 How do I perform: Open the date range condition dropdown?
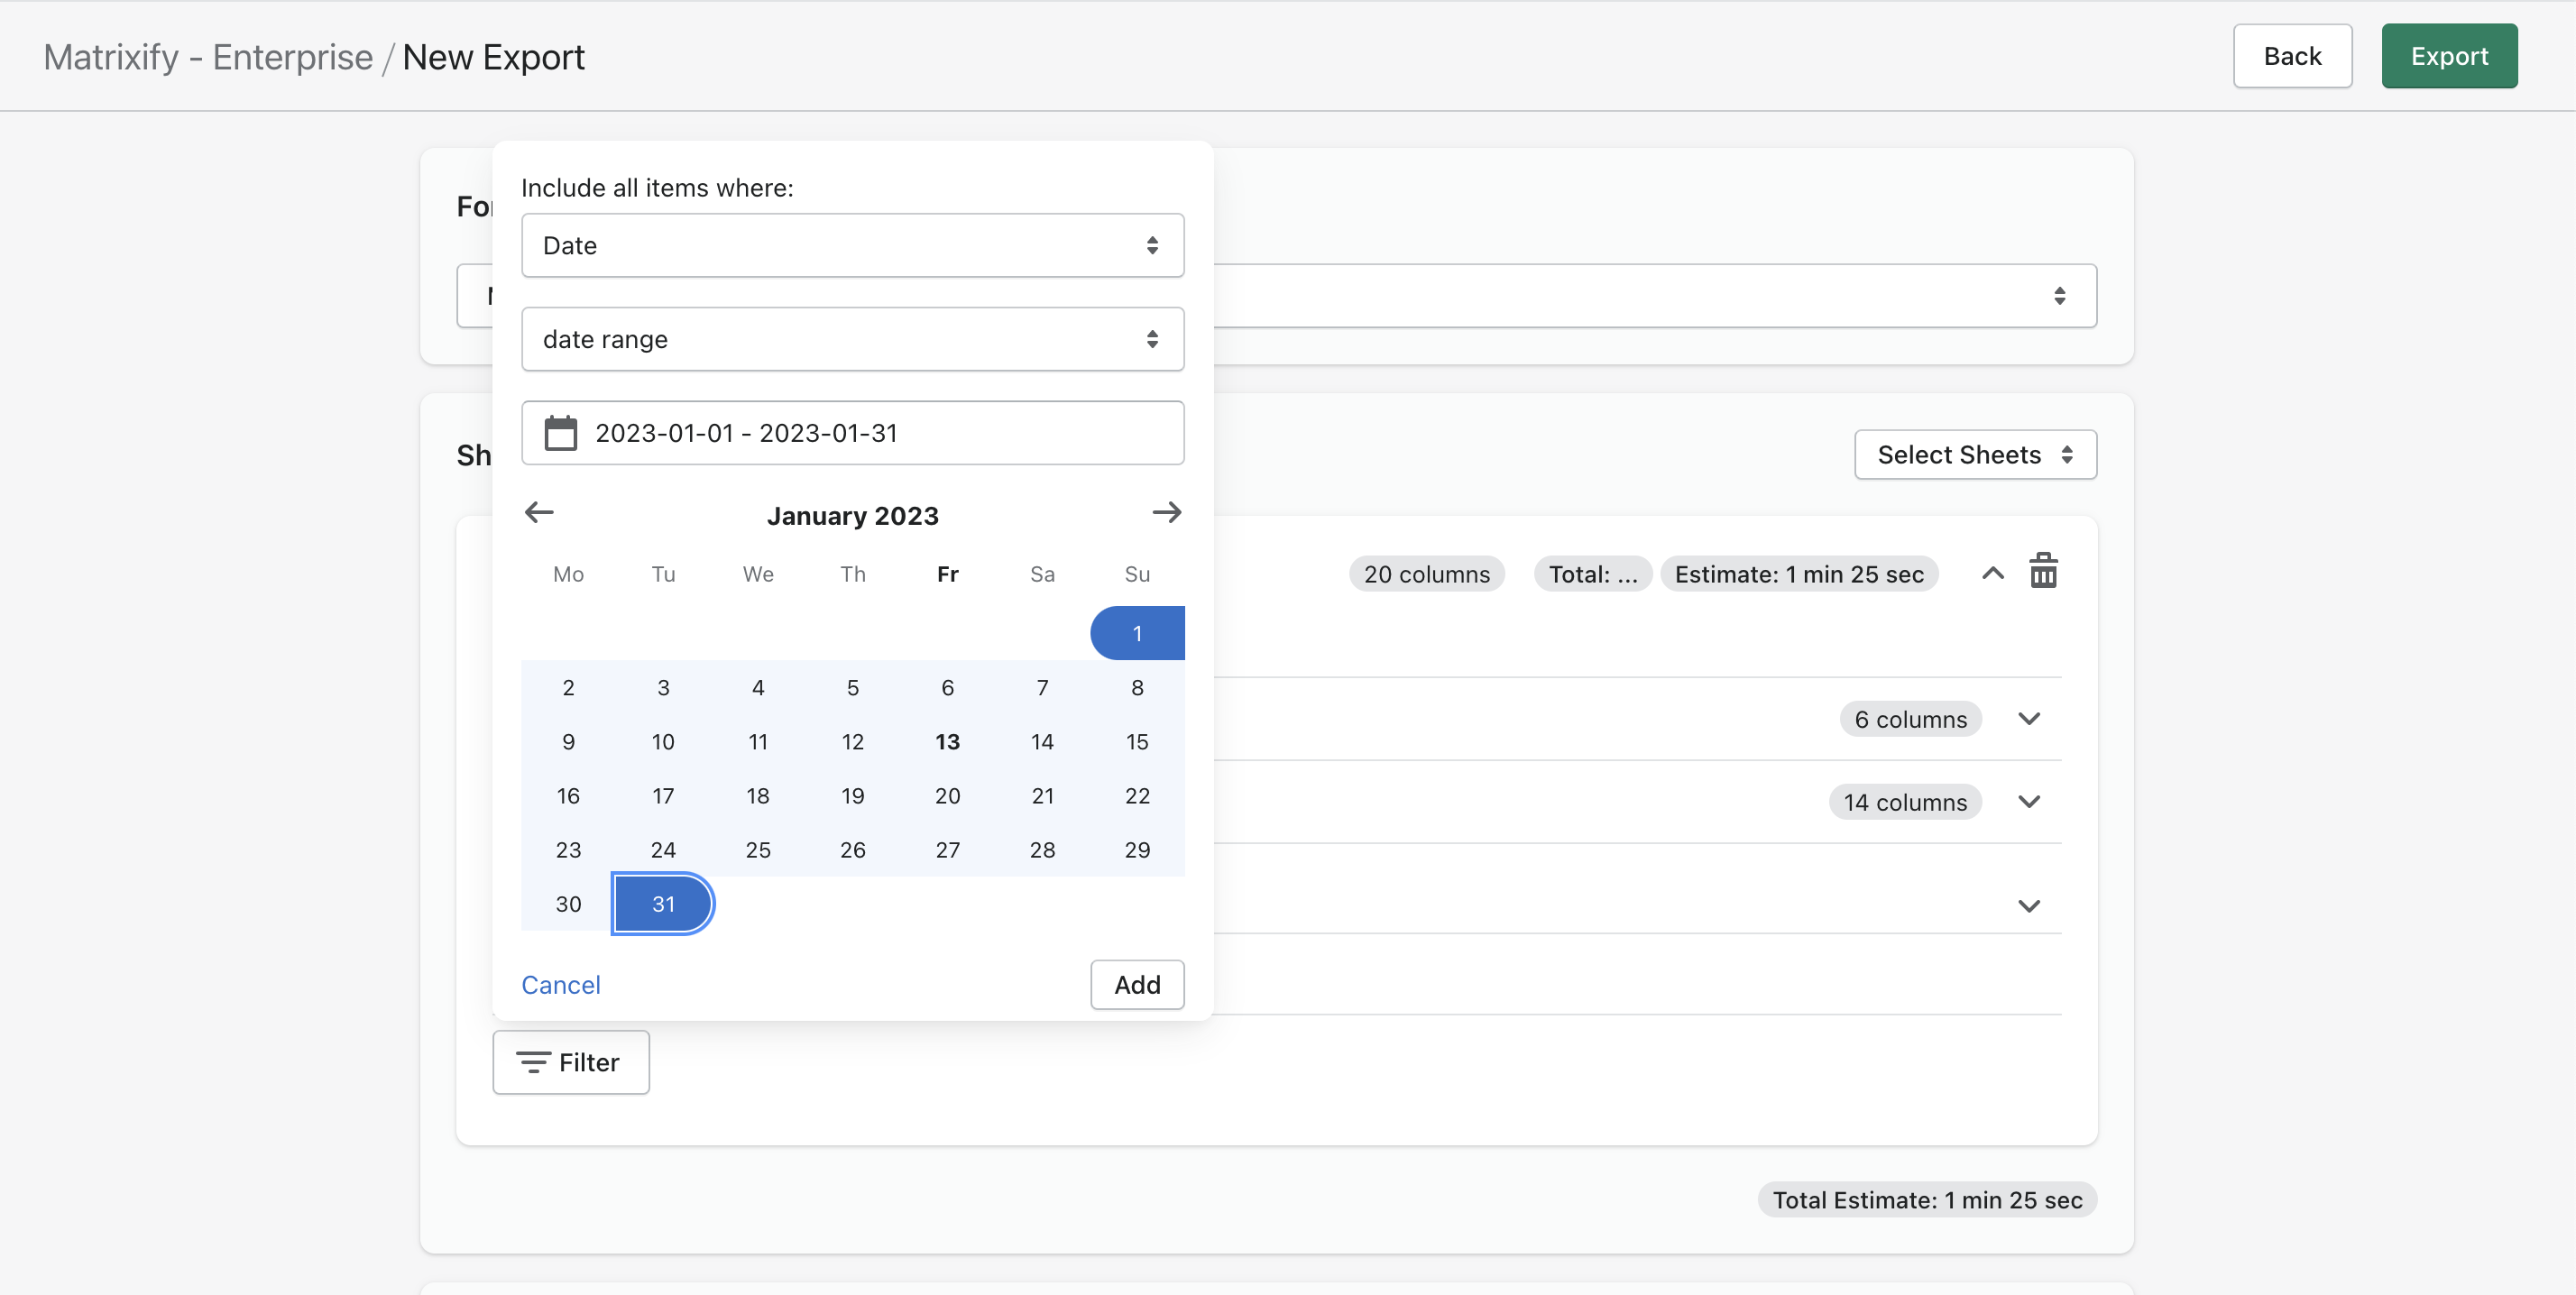852,339
